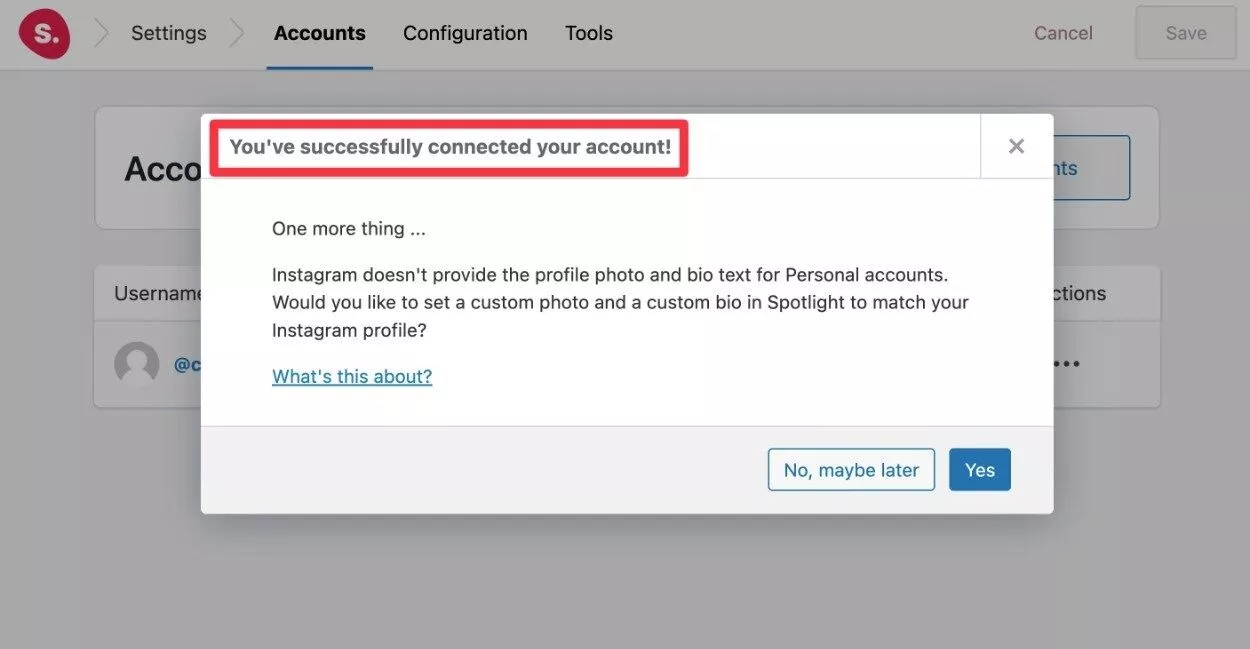Viewport: 1250px width, 649px height.
Task: Click the Username column header
Action: point(159,293)
